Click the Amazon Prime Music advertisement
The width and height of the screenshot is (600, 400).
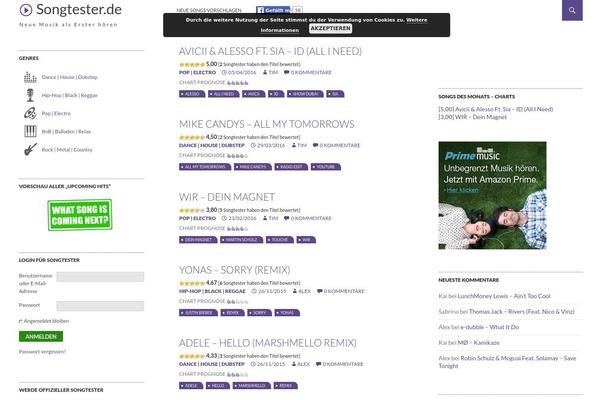[492, 195]
